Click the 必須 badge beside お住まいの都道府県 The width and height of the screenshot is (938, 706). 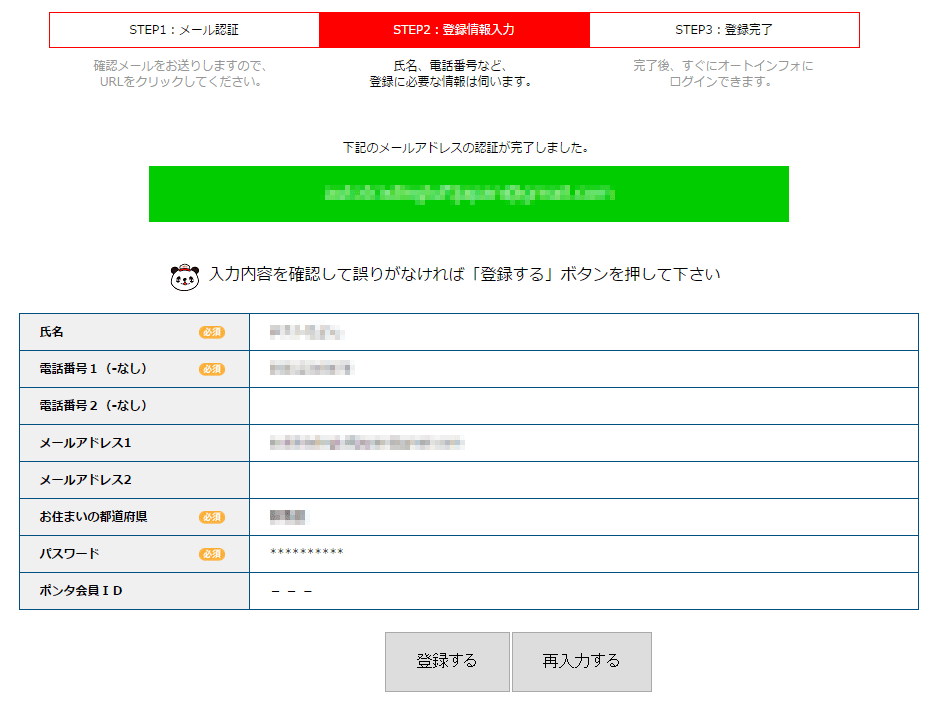(211, 517)
